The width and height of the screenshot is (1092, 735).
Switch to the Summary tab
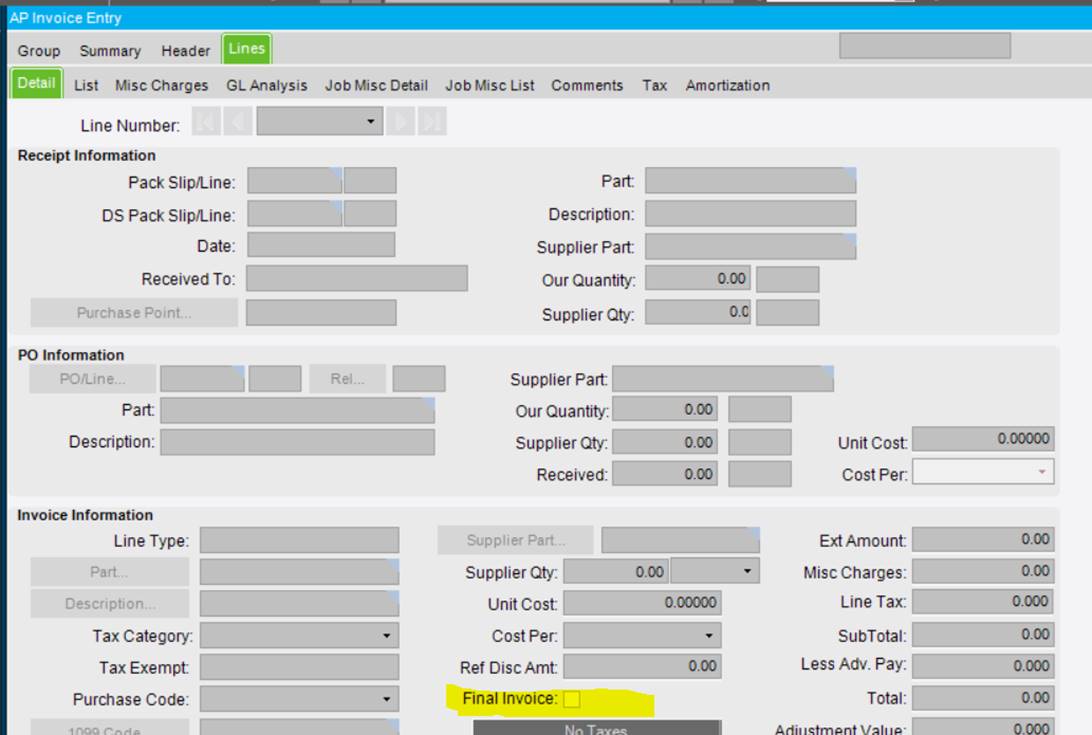[x=110, y=51]
